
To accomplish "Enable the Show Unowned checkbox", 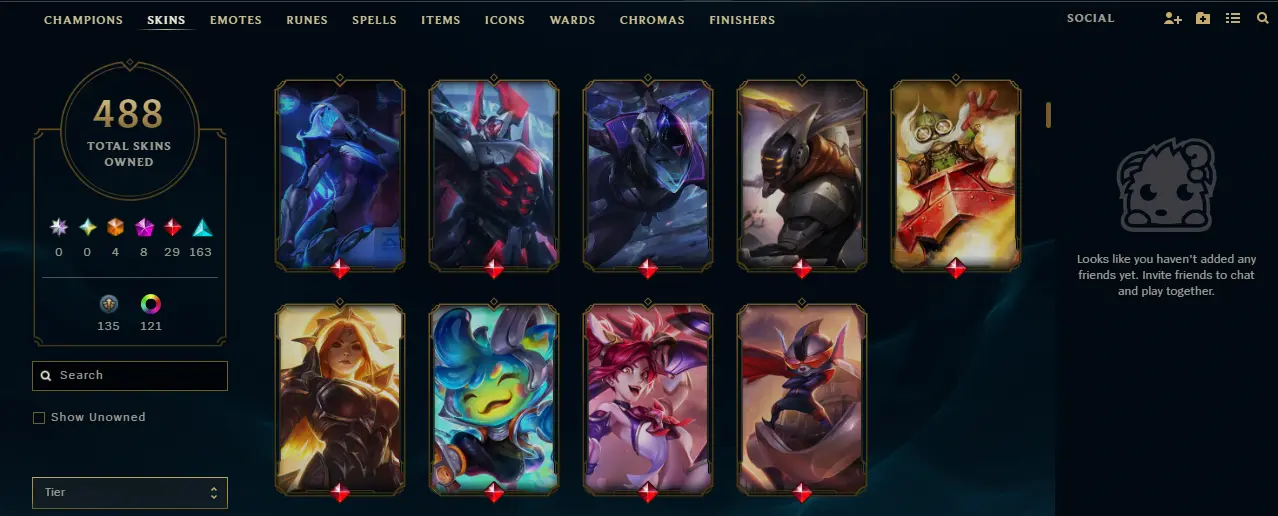I will [x=39, y=418].
